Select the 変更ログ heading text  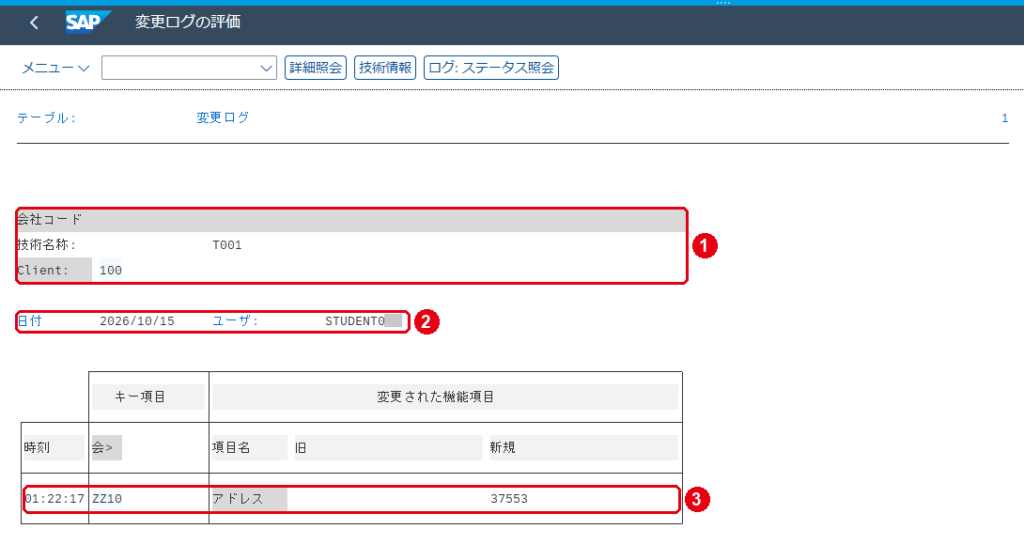tap(223, 117)
